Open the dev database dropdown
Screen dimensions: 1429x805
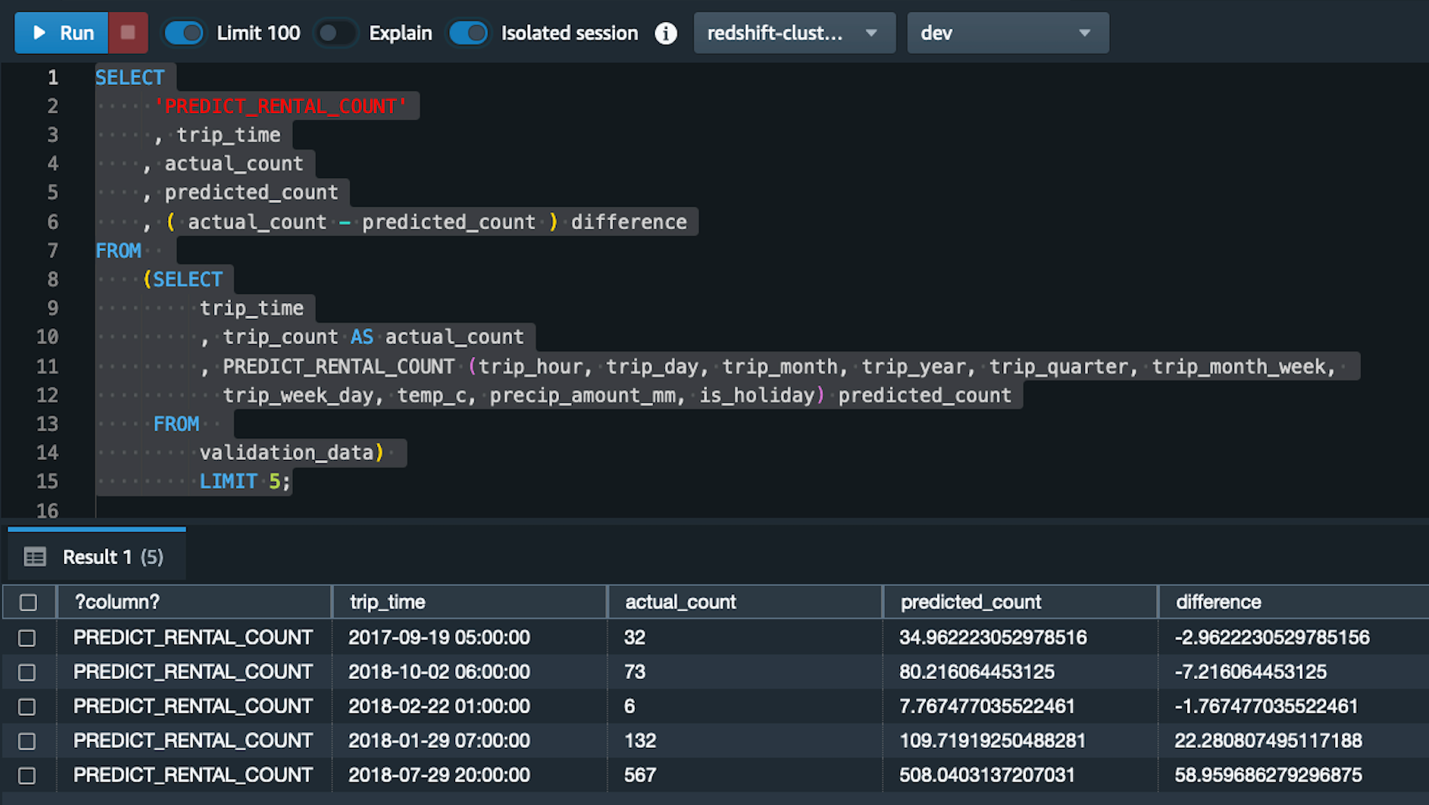1007,33
